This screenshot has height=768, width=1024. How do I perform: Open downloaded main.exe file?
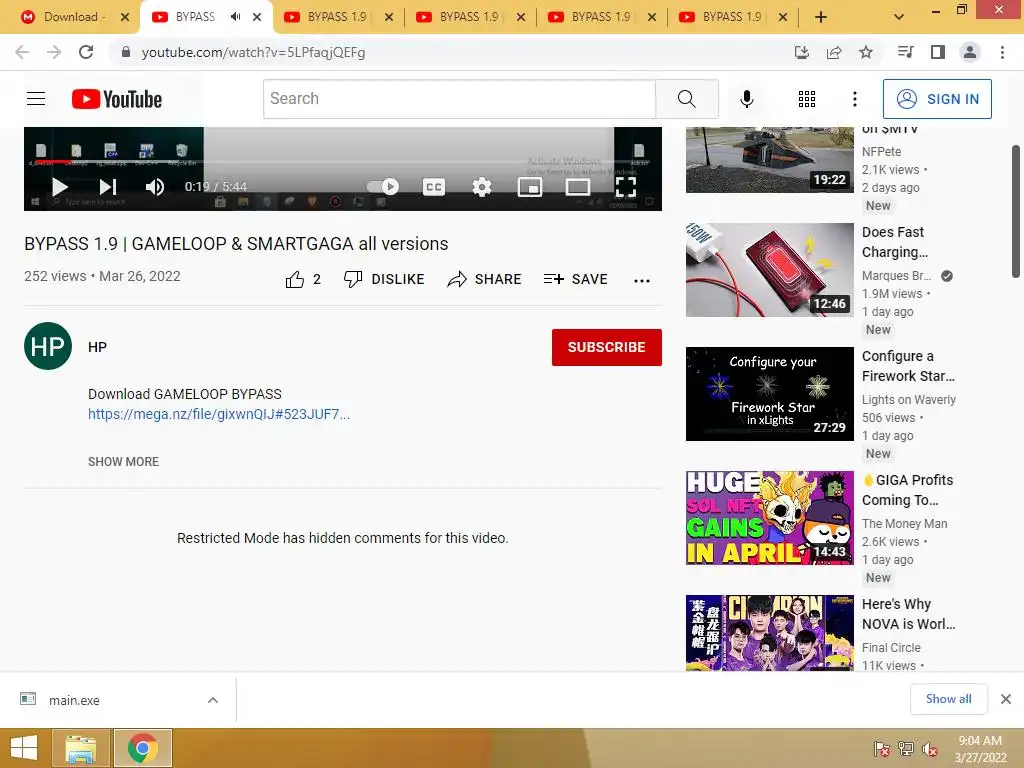[x=74, y=700]
